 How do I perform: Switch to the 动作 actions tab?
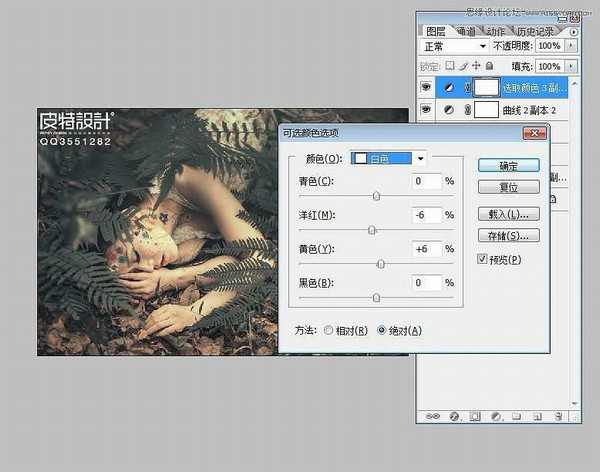(x=497, y=30)
